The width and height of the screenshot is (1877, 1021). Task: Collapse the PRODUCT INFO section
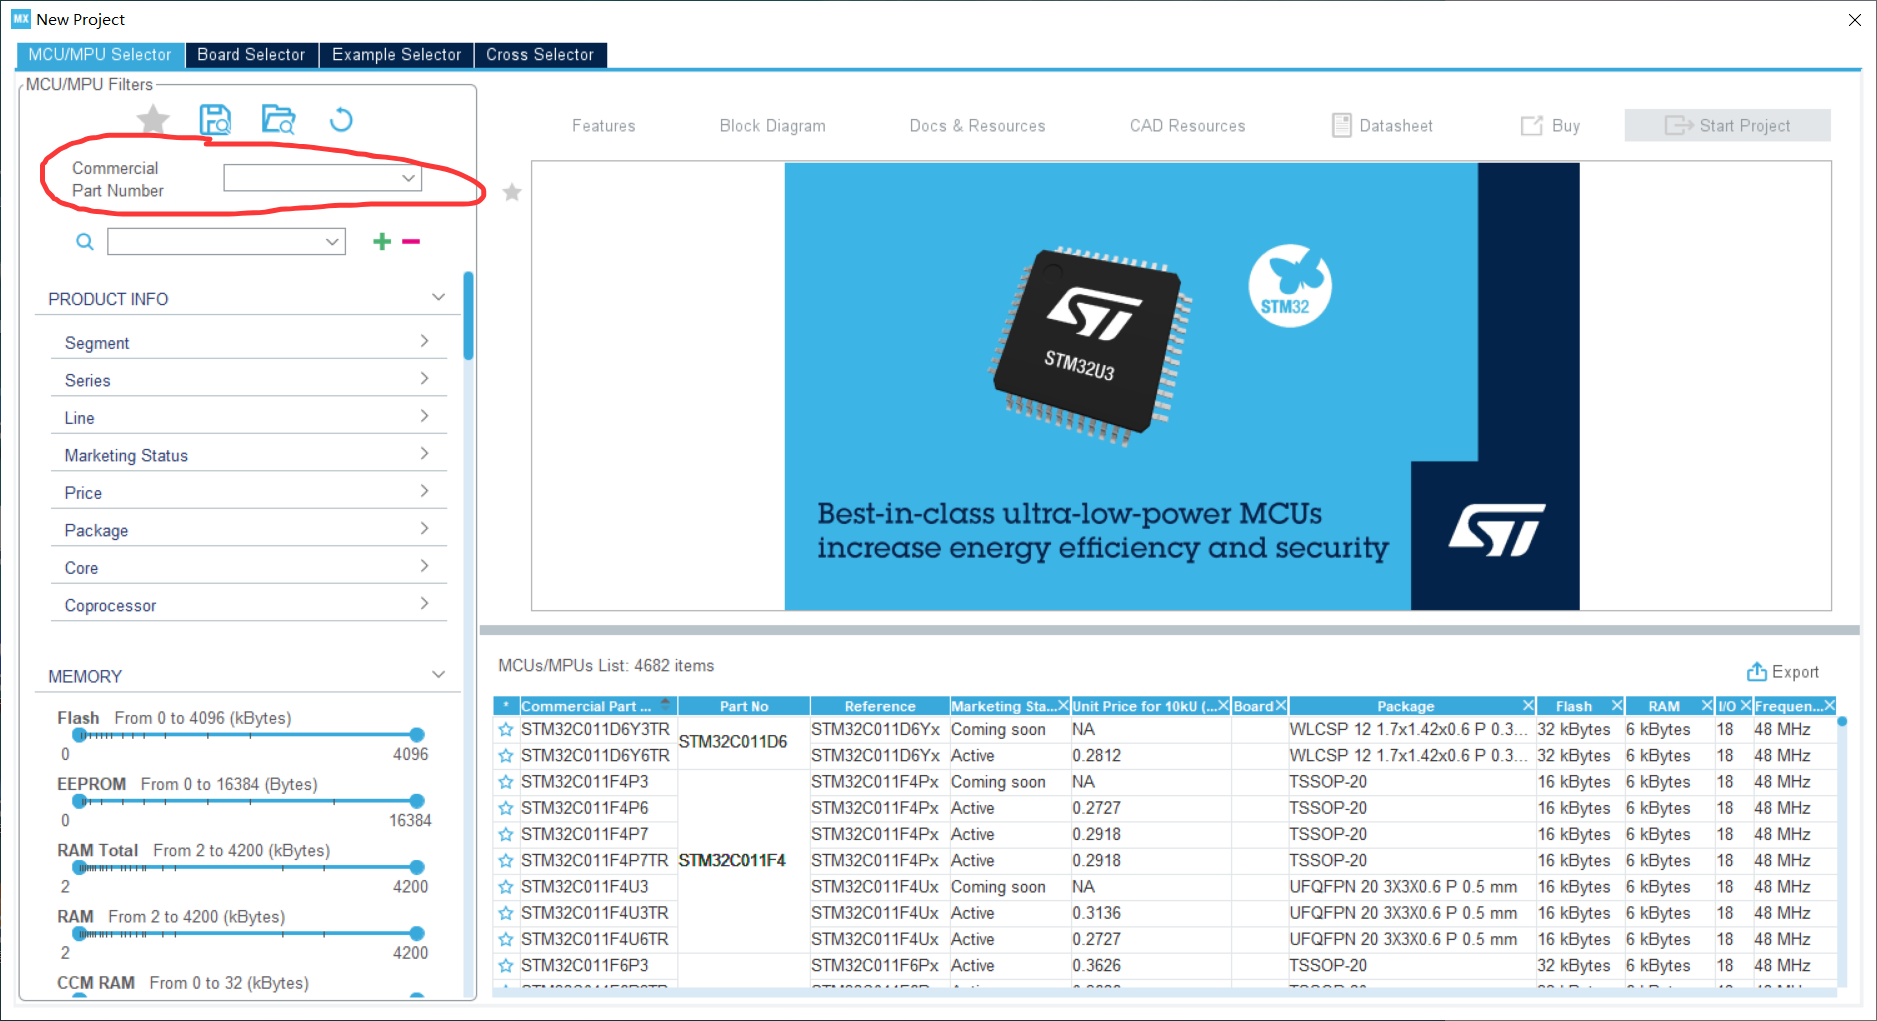pos(438,297)
